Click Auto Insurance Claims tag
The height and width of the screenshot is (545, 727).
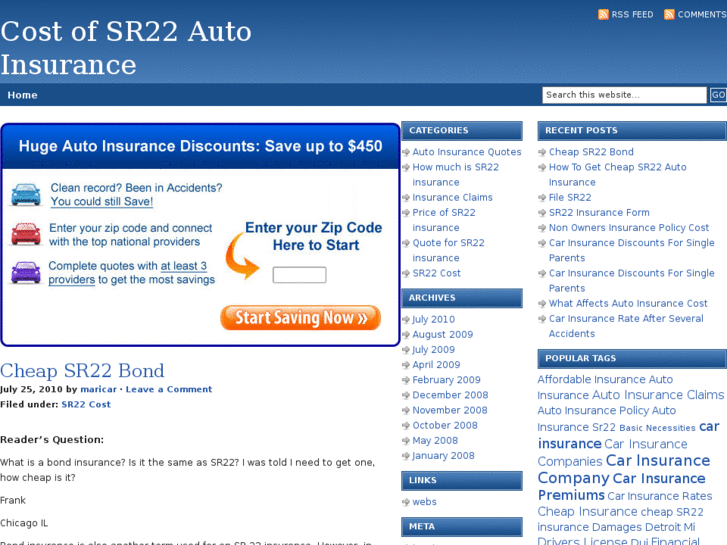pos(658,395)
